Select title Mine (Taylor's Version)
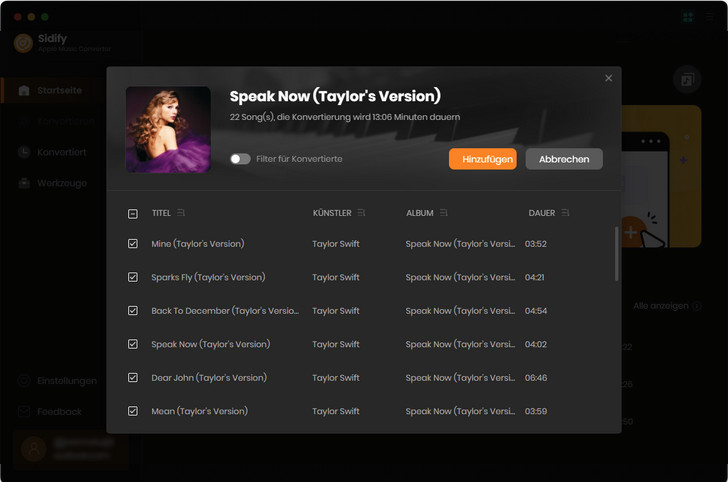728x482 pixels. point(198,244)
